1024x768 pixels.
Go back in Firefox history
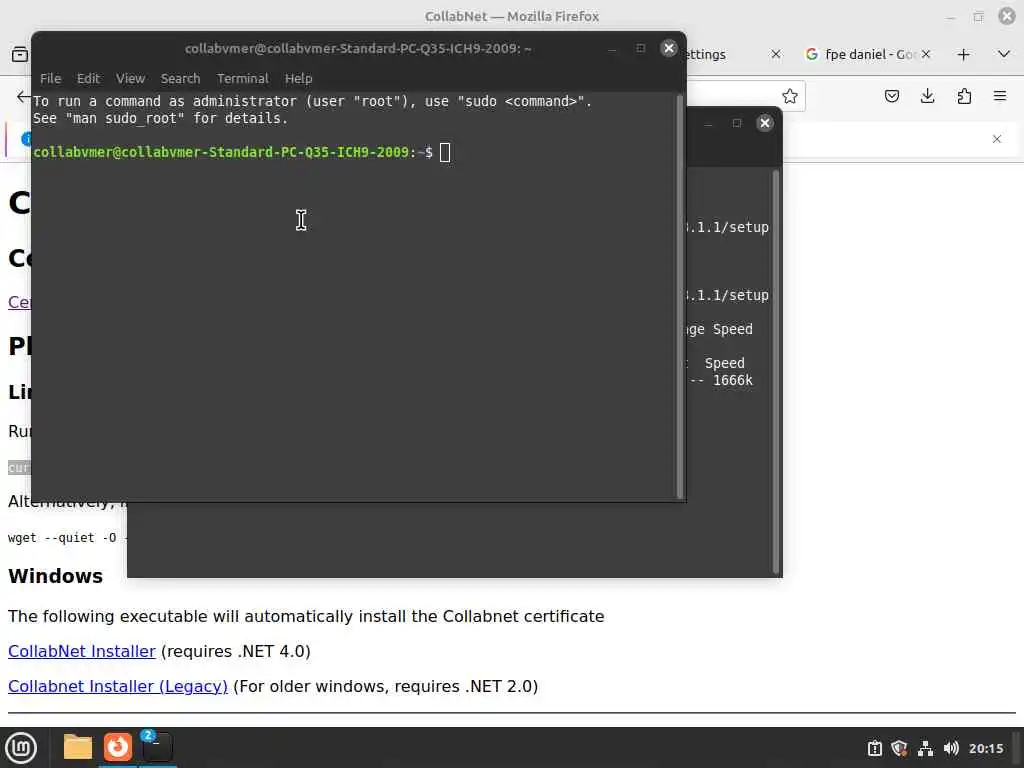coord(23,97)
